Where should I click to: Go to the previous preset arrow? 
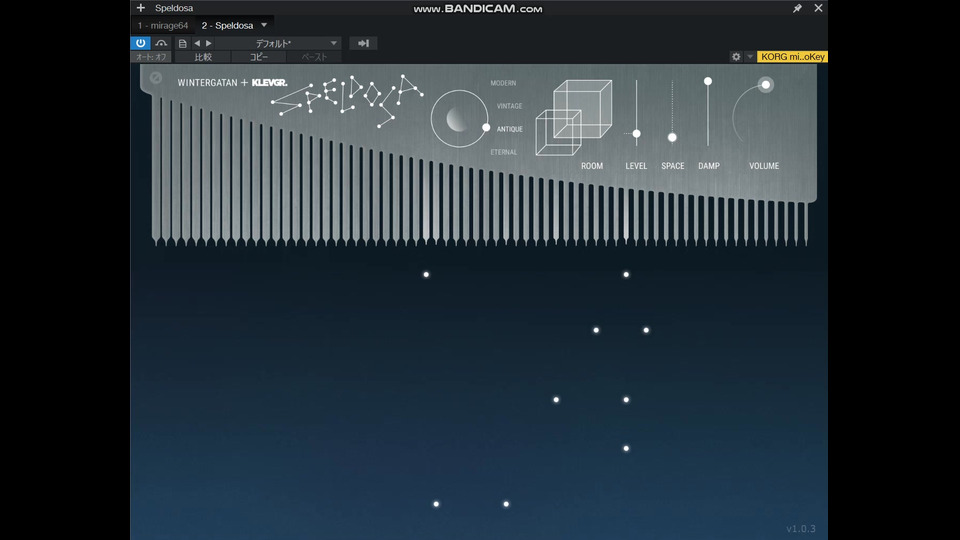tap(197, 43)
